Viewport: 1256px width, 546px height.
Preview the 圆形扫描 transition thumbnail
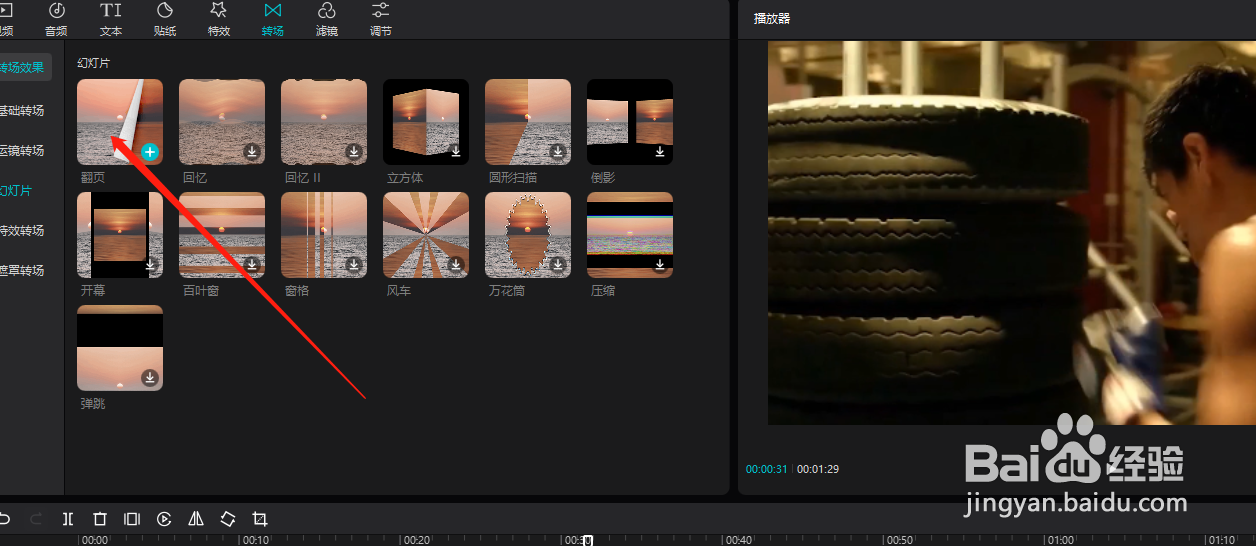(x=528, y=122)
